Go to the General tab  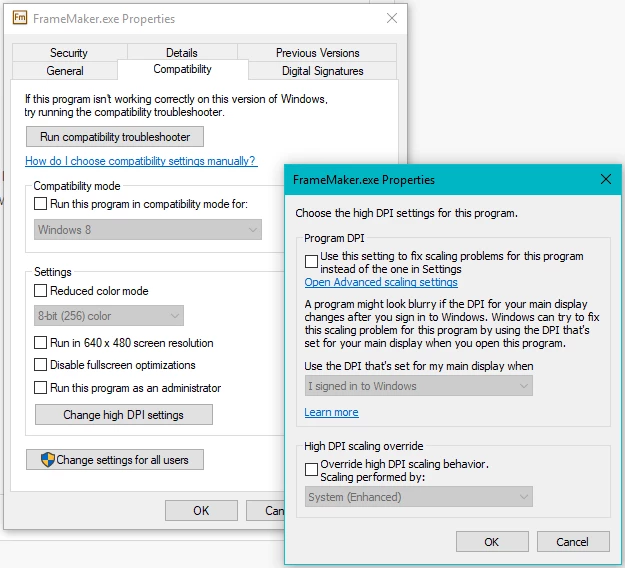[x=65, y=71]
